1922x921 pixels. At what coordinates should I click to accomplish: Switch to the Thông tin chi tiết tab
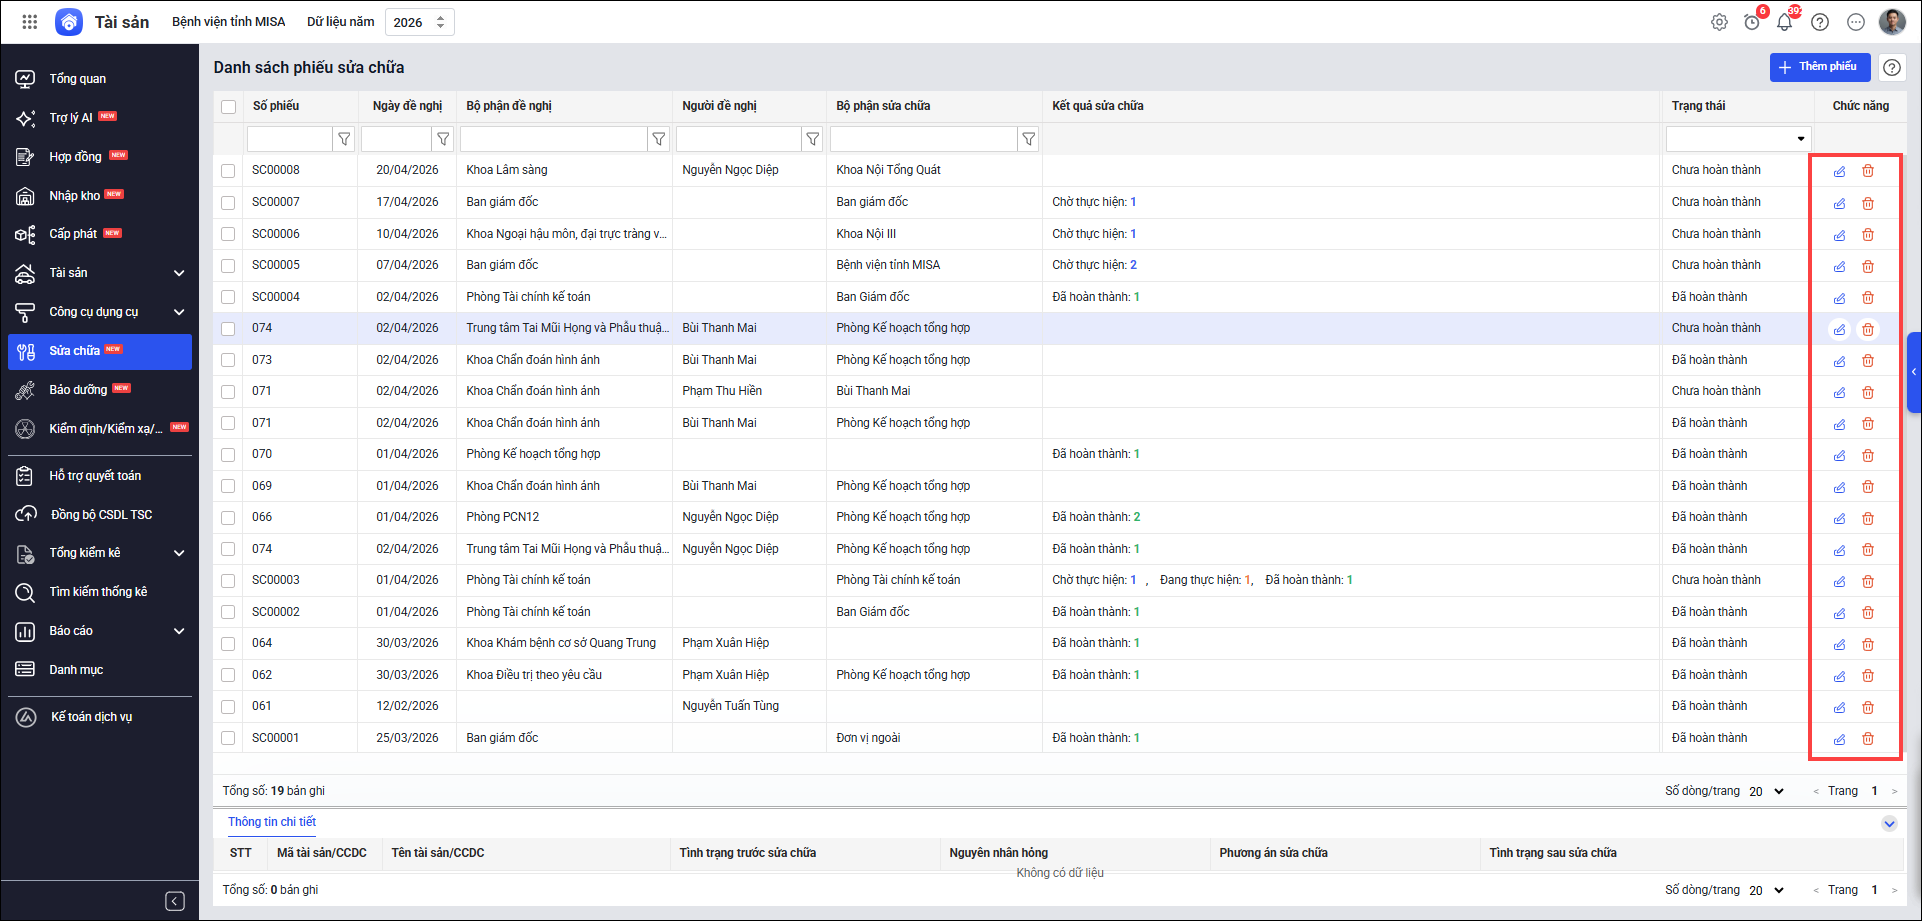click(271, 822)
